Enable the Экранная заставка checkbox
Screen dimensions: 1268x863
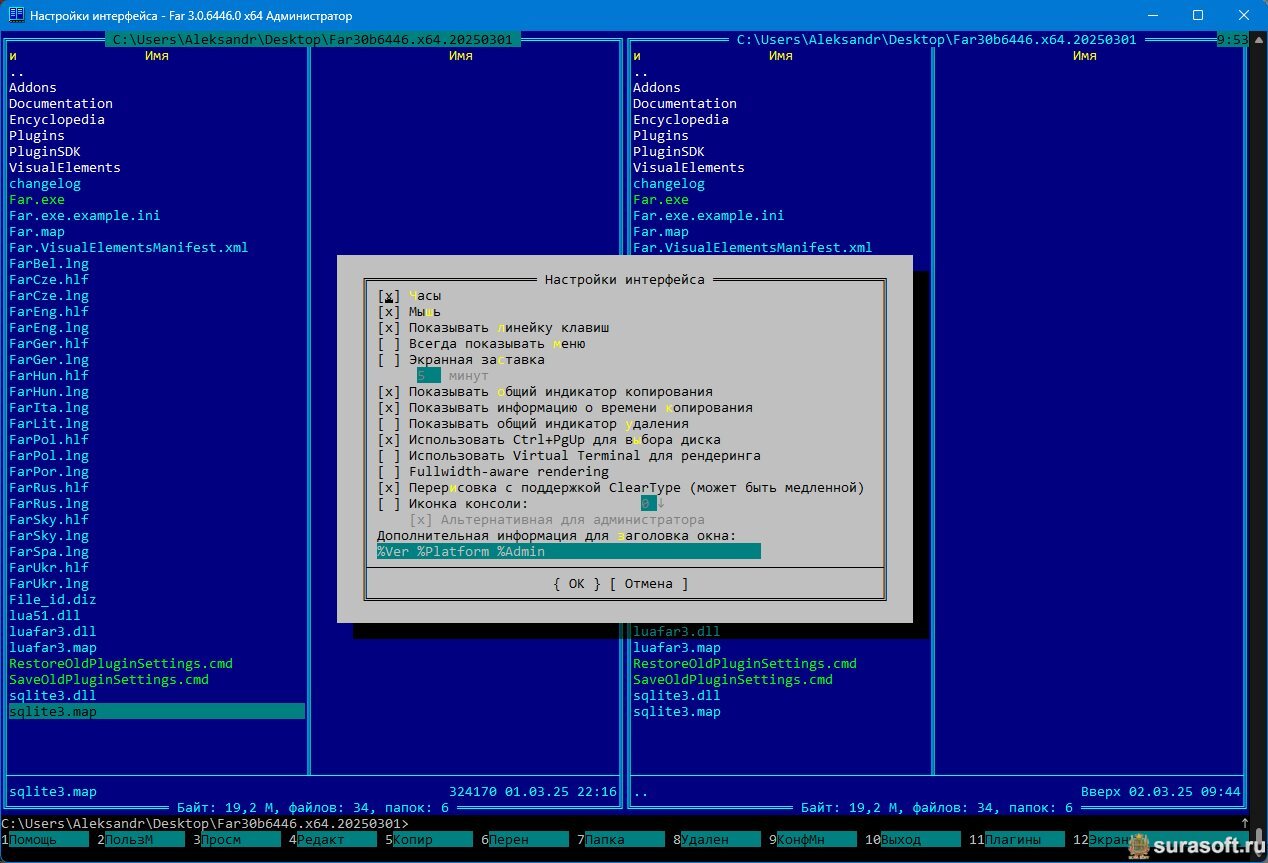[389, 360]
